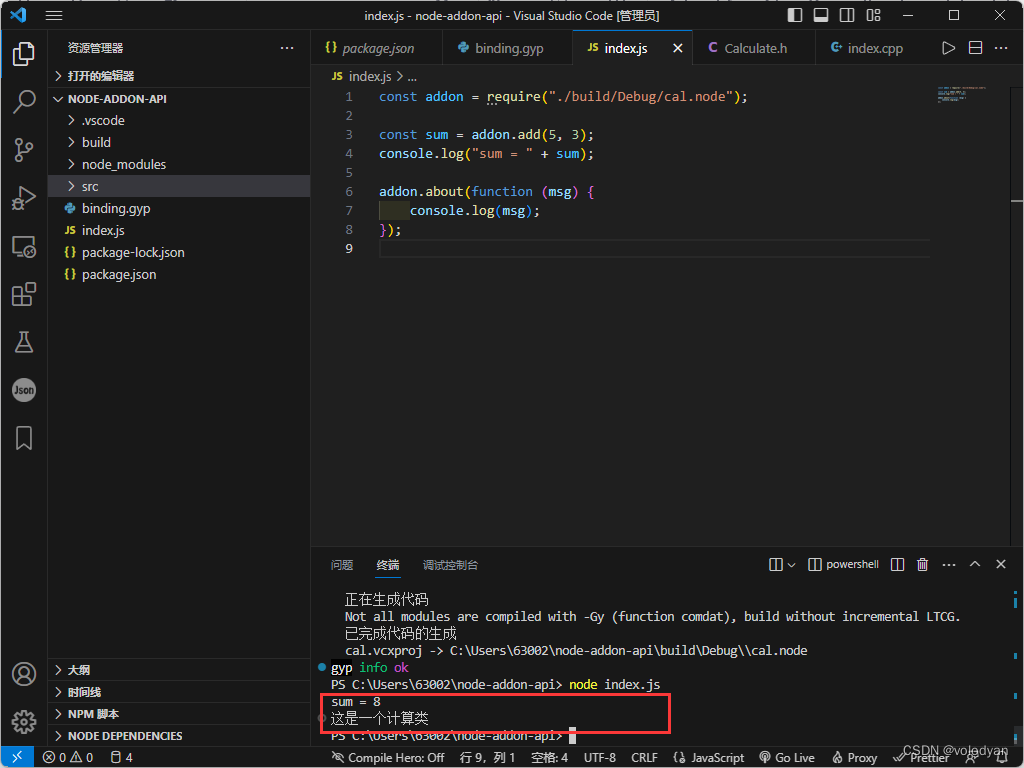
Task: Open the Bookmarks icon in activity bar
Action: [x=24, y=438]
